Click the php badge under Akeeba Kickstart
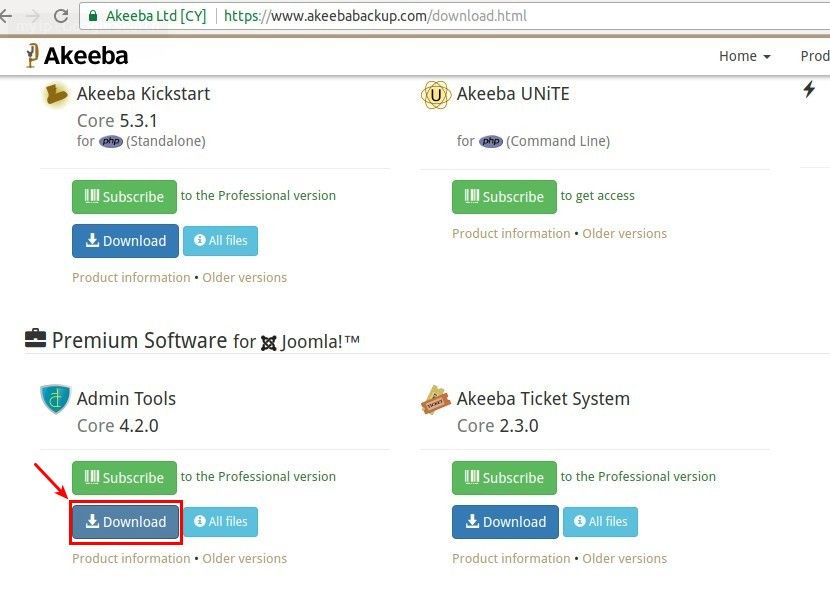The image size is (830, 605). pos(111,141)
